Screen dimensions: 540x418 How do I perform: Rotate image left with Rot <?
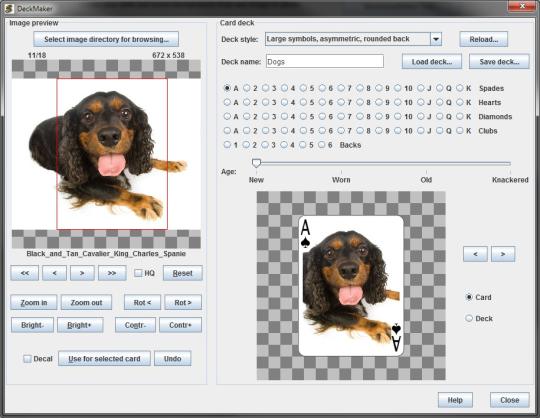coord(142,302)
